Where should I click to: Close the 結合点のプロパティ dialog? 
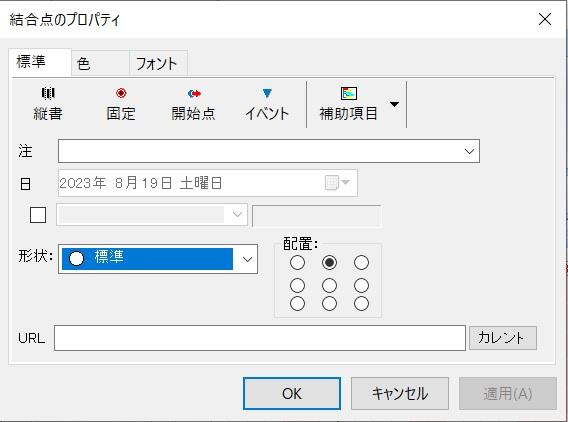(x=544, y=19)
